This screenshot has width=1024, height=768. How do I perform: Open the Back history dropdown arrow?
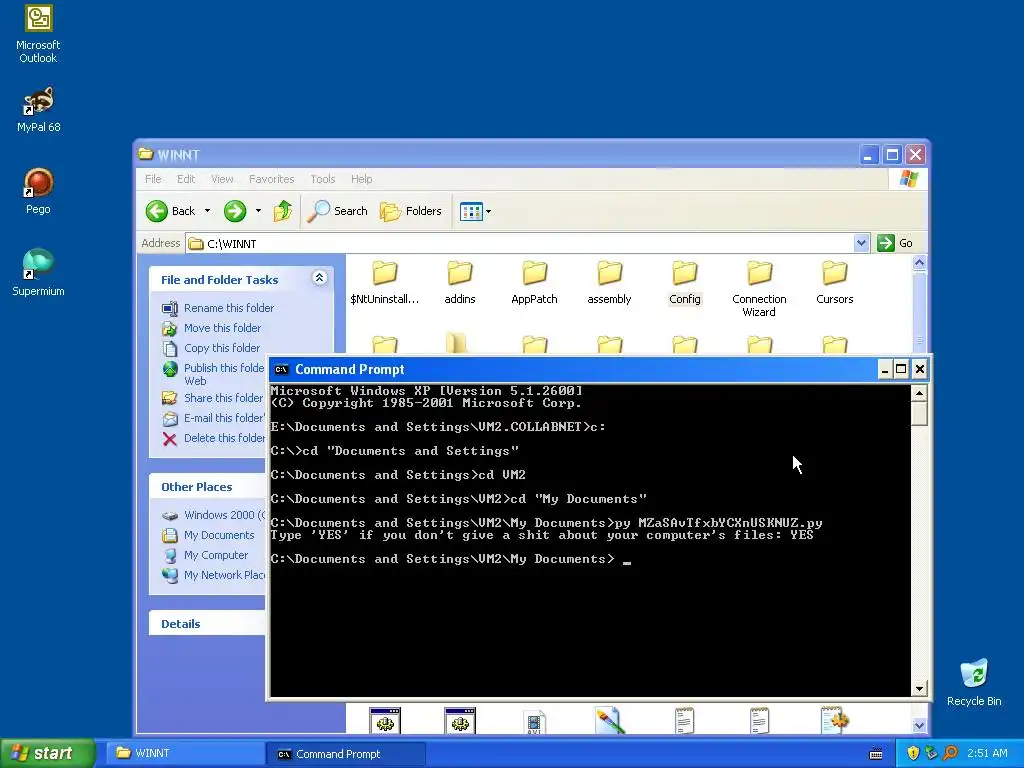pos(207,211)
